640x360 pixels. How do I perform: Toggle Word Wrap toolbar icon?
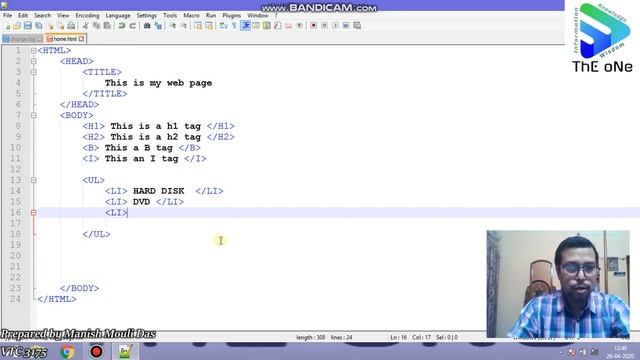[223, 26]
